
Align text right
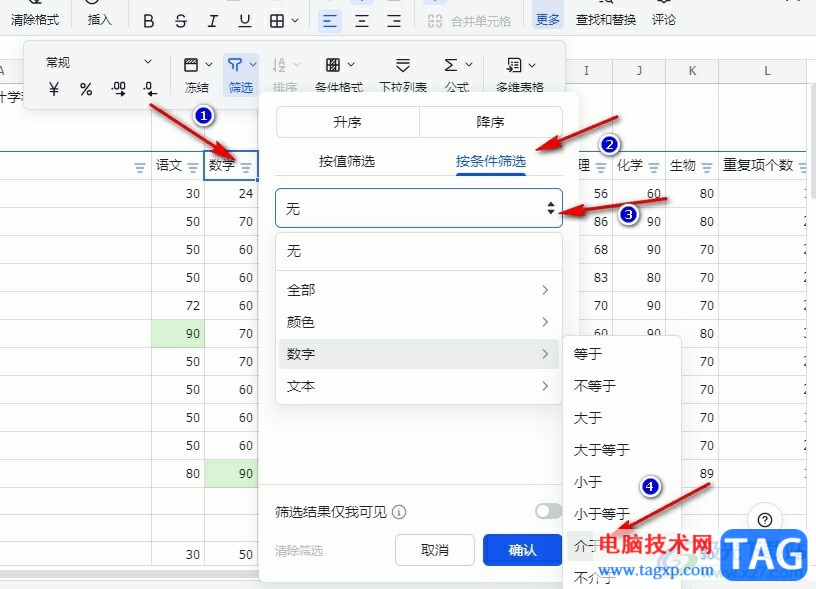tap(394, 21)
